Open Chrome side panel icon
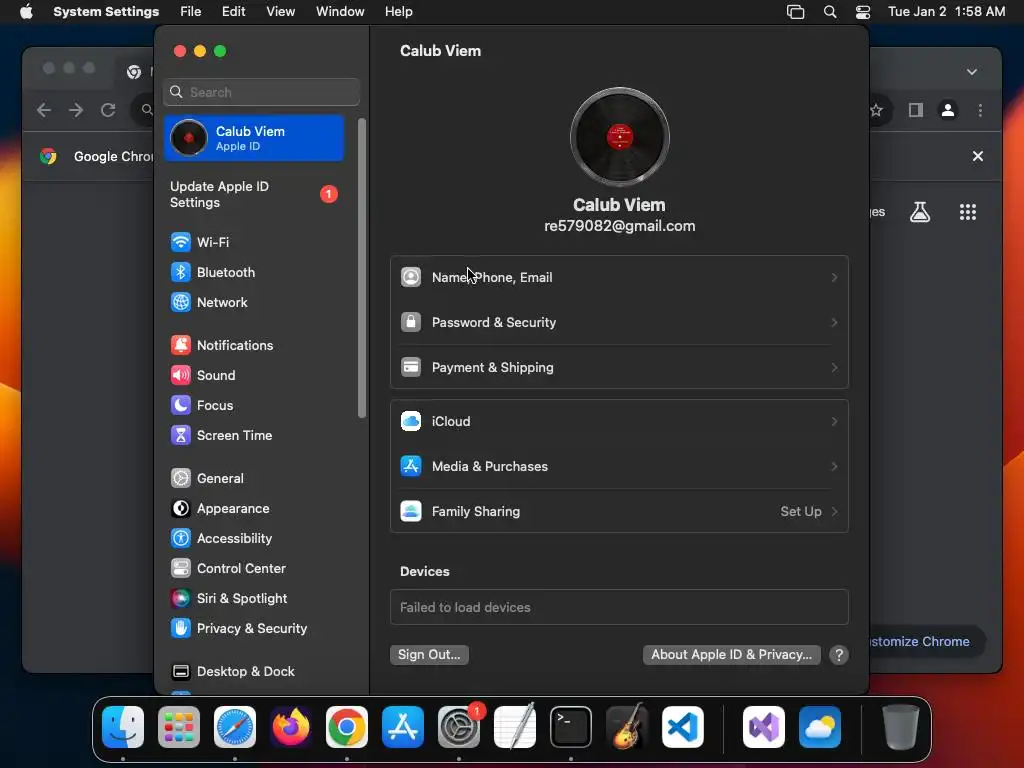This screenshot has height=768, width=1024. coord(916,110)
